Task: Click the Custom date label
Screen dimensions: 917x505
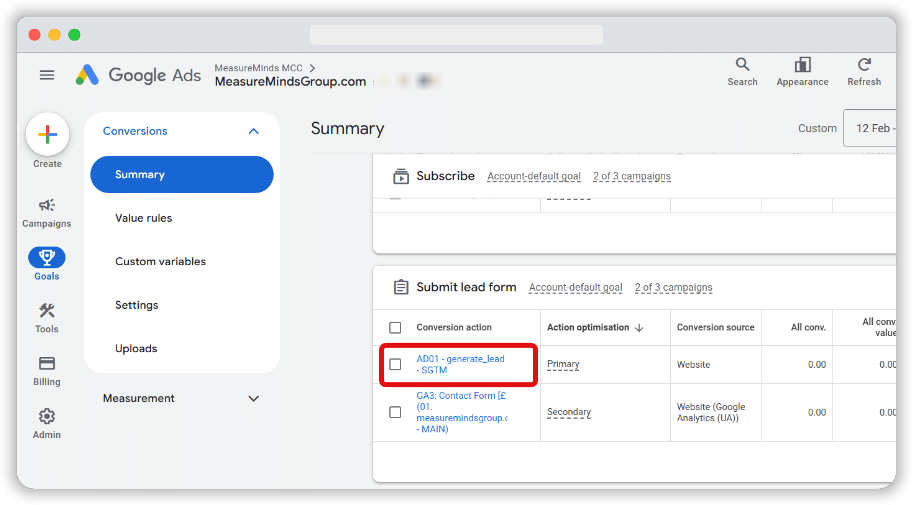Action: click(x=817, y=128)
